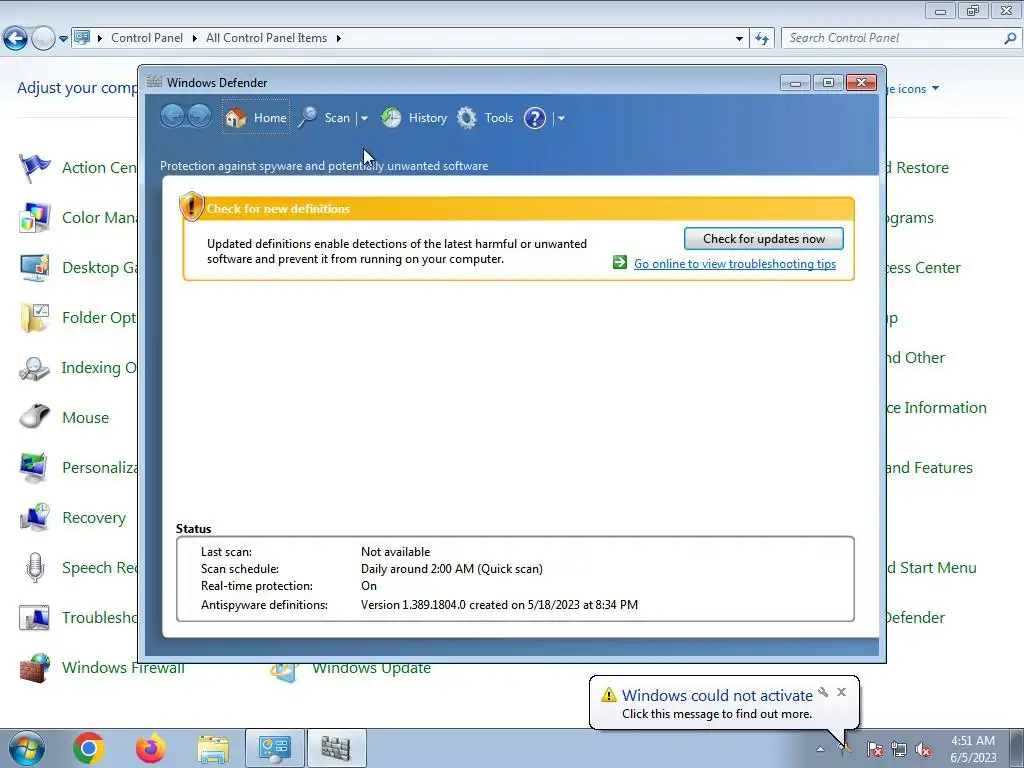
Task: Open Windows Firewall in Control Panel
Action: (123, 667)
